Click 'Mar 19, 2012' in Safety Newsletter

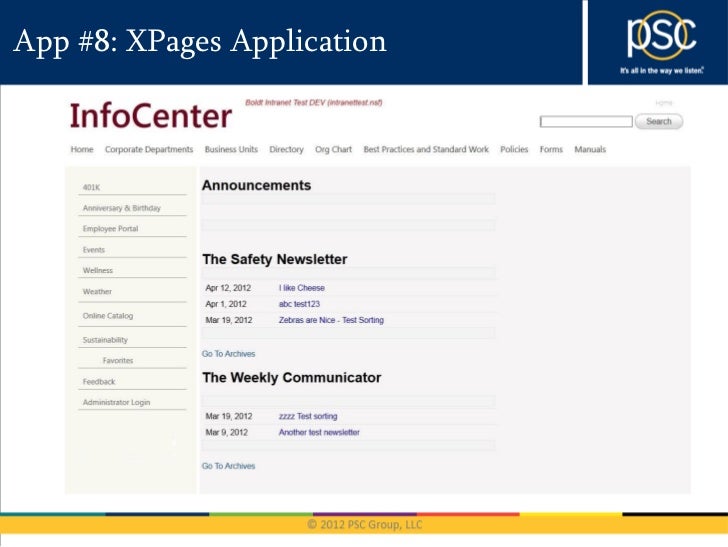[x=228, y=320]
